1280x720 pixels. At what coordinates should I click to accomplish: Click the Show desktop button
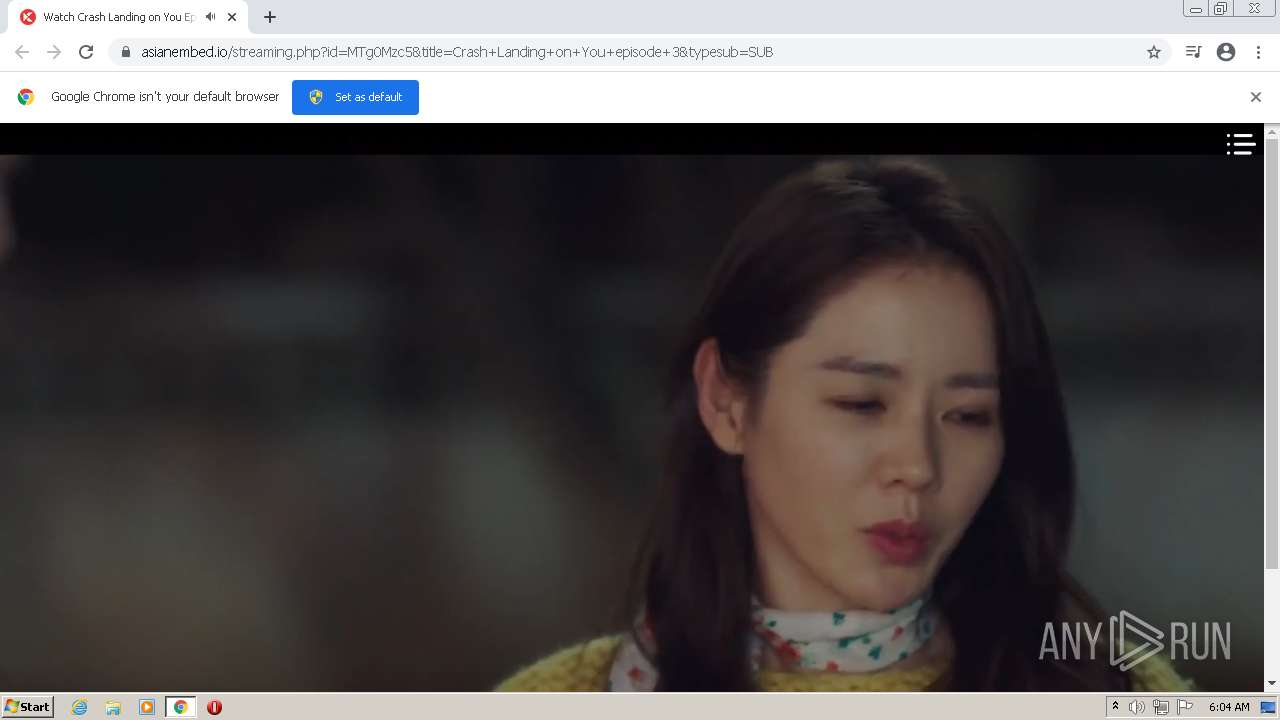click(x=1268, y=707)
